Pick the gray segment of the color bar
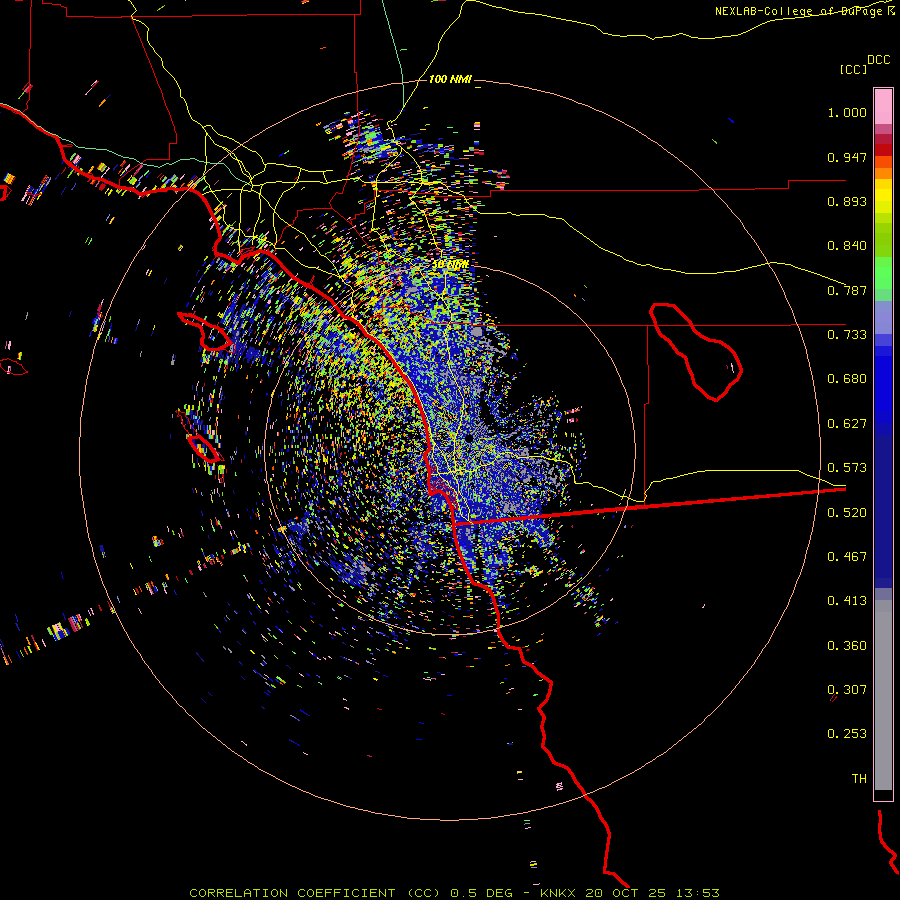This screenshot has height=900, width=900. point(883,695)
